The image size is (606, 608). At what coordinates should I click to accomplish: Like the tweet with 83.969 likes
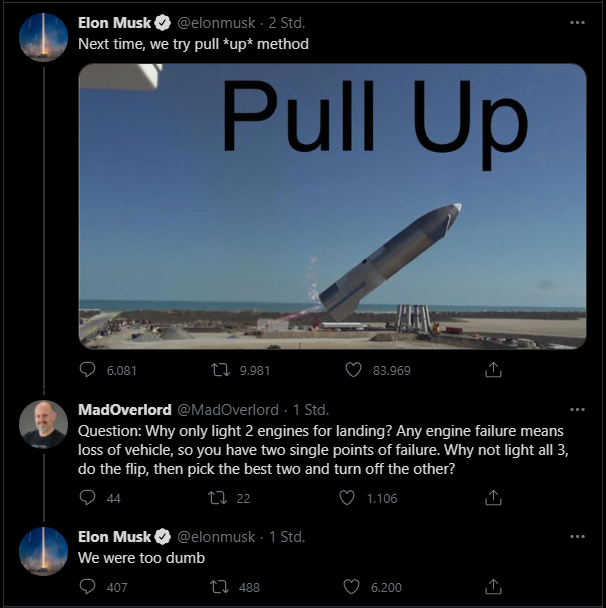point(353,370)
